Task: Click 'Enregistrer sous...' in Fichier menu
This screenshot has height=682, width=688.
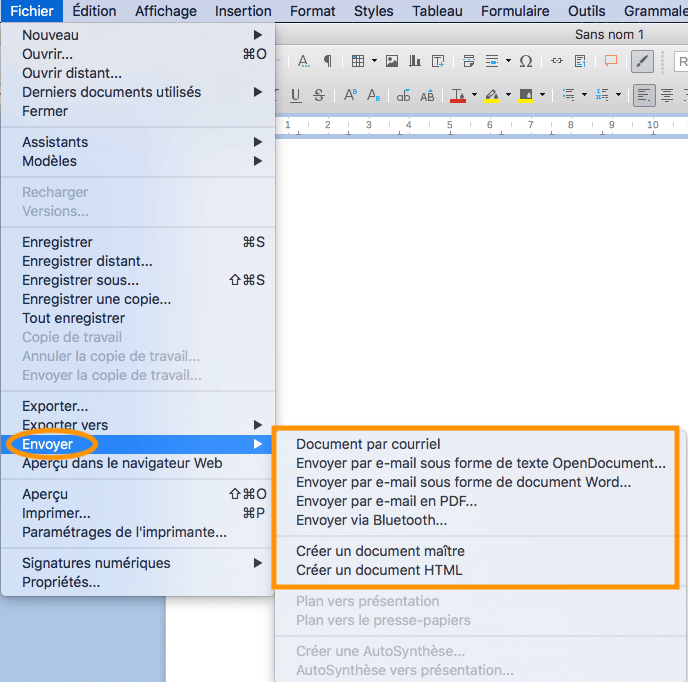Action: [x=80, y=280]
